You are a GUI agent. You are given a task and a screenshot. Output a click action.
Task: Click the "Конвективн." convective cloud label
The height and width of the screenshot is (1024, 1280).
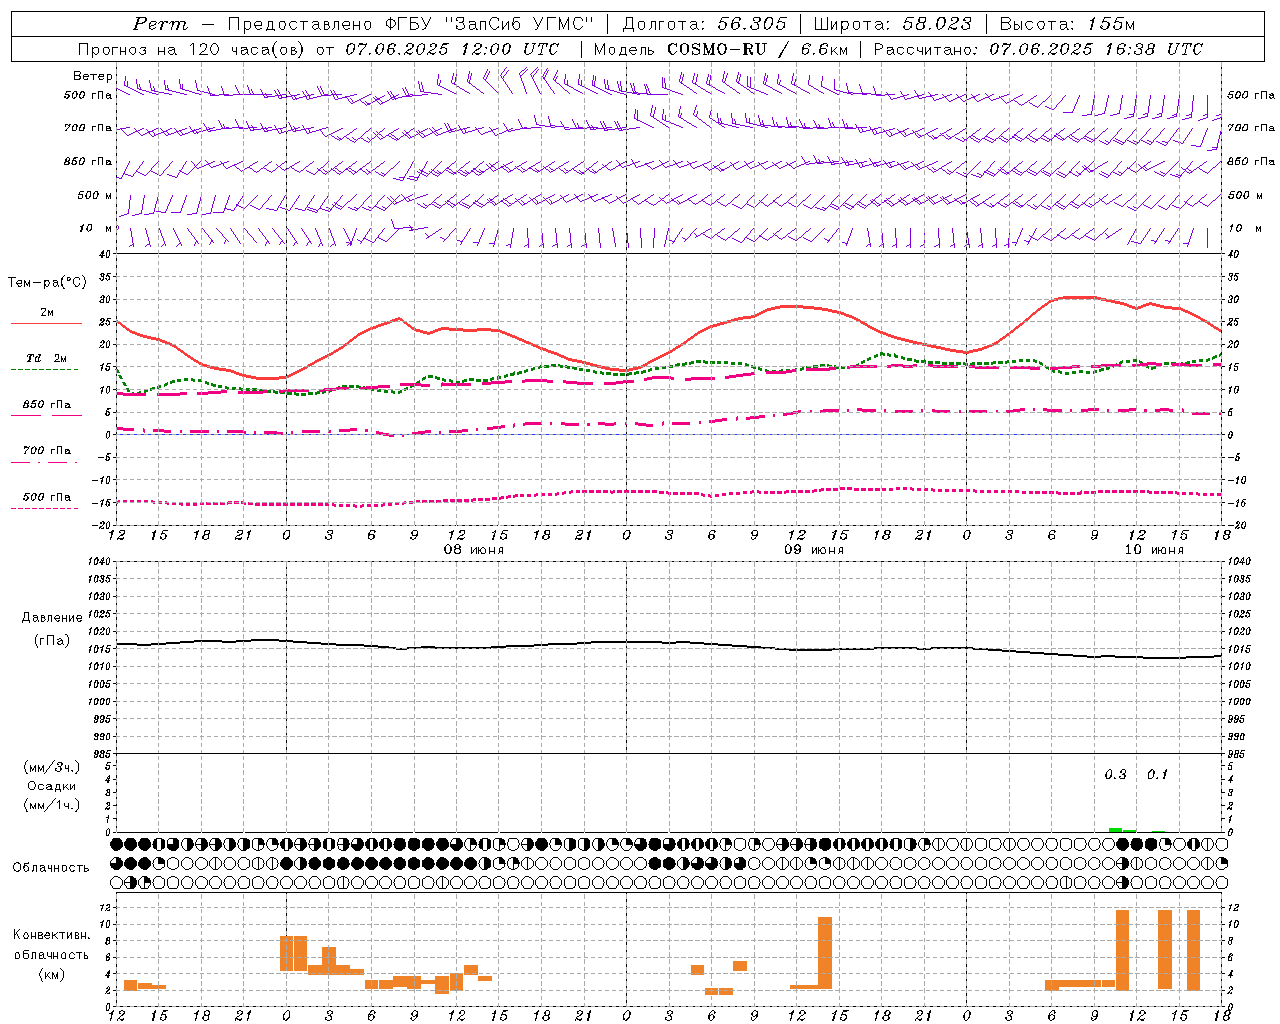pos(51,935)
